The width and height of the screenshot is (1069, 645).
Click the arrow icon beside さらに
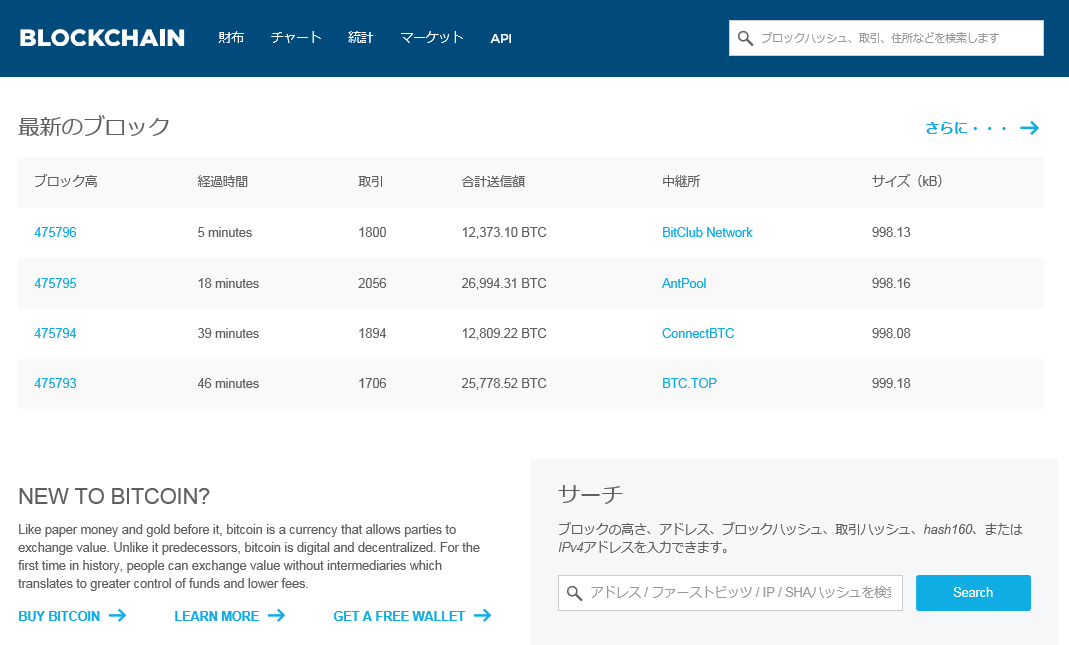pyautogui.click(x=1029, y=128)
